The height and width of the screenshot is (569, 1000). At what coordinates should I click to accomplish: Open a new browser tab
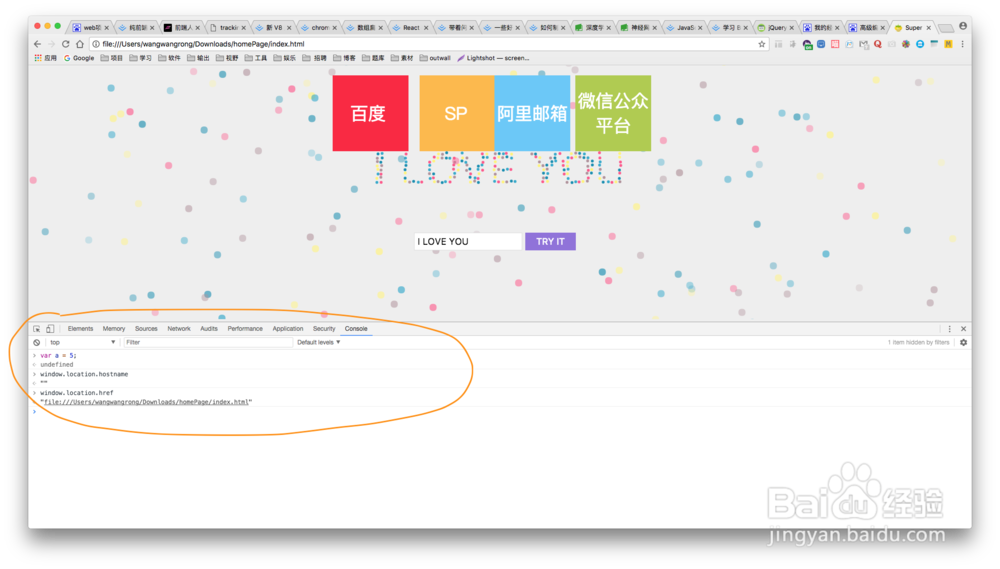coord(946,28)
